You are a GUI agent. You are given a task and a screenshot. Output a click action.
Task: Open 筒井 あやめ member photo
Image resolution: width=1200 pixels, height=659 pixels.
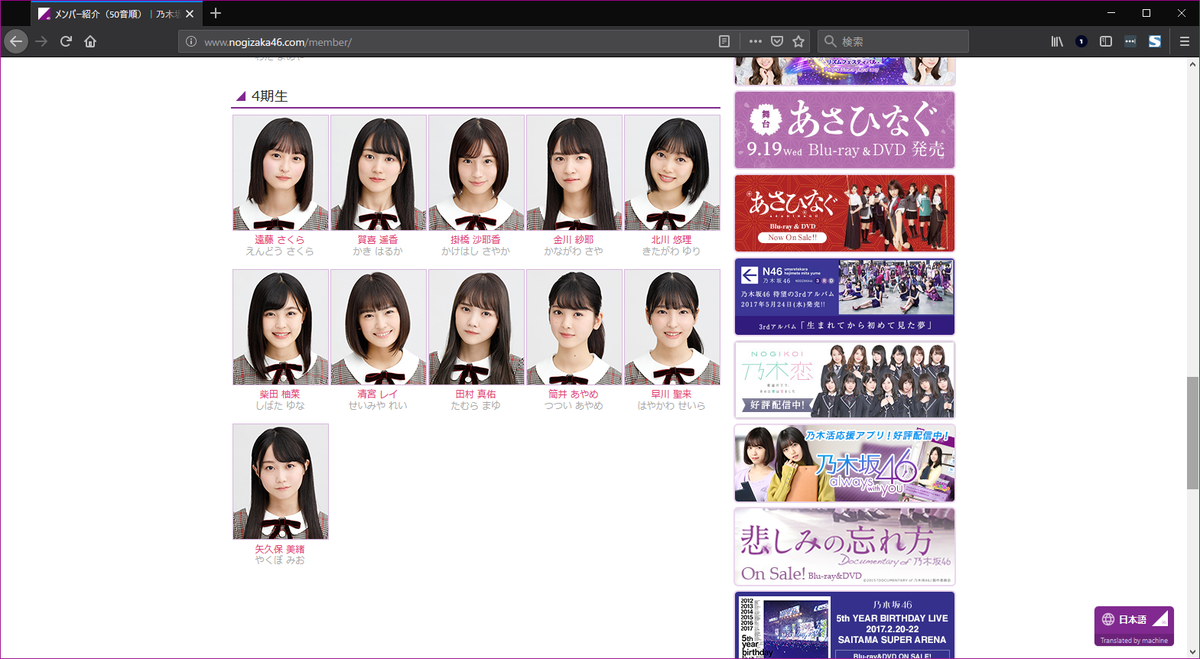click(574, 327)
